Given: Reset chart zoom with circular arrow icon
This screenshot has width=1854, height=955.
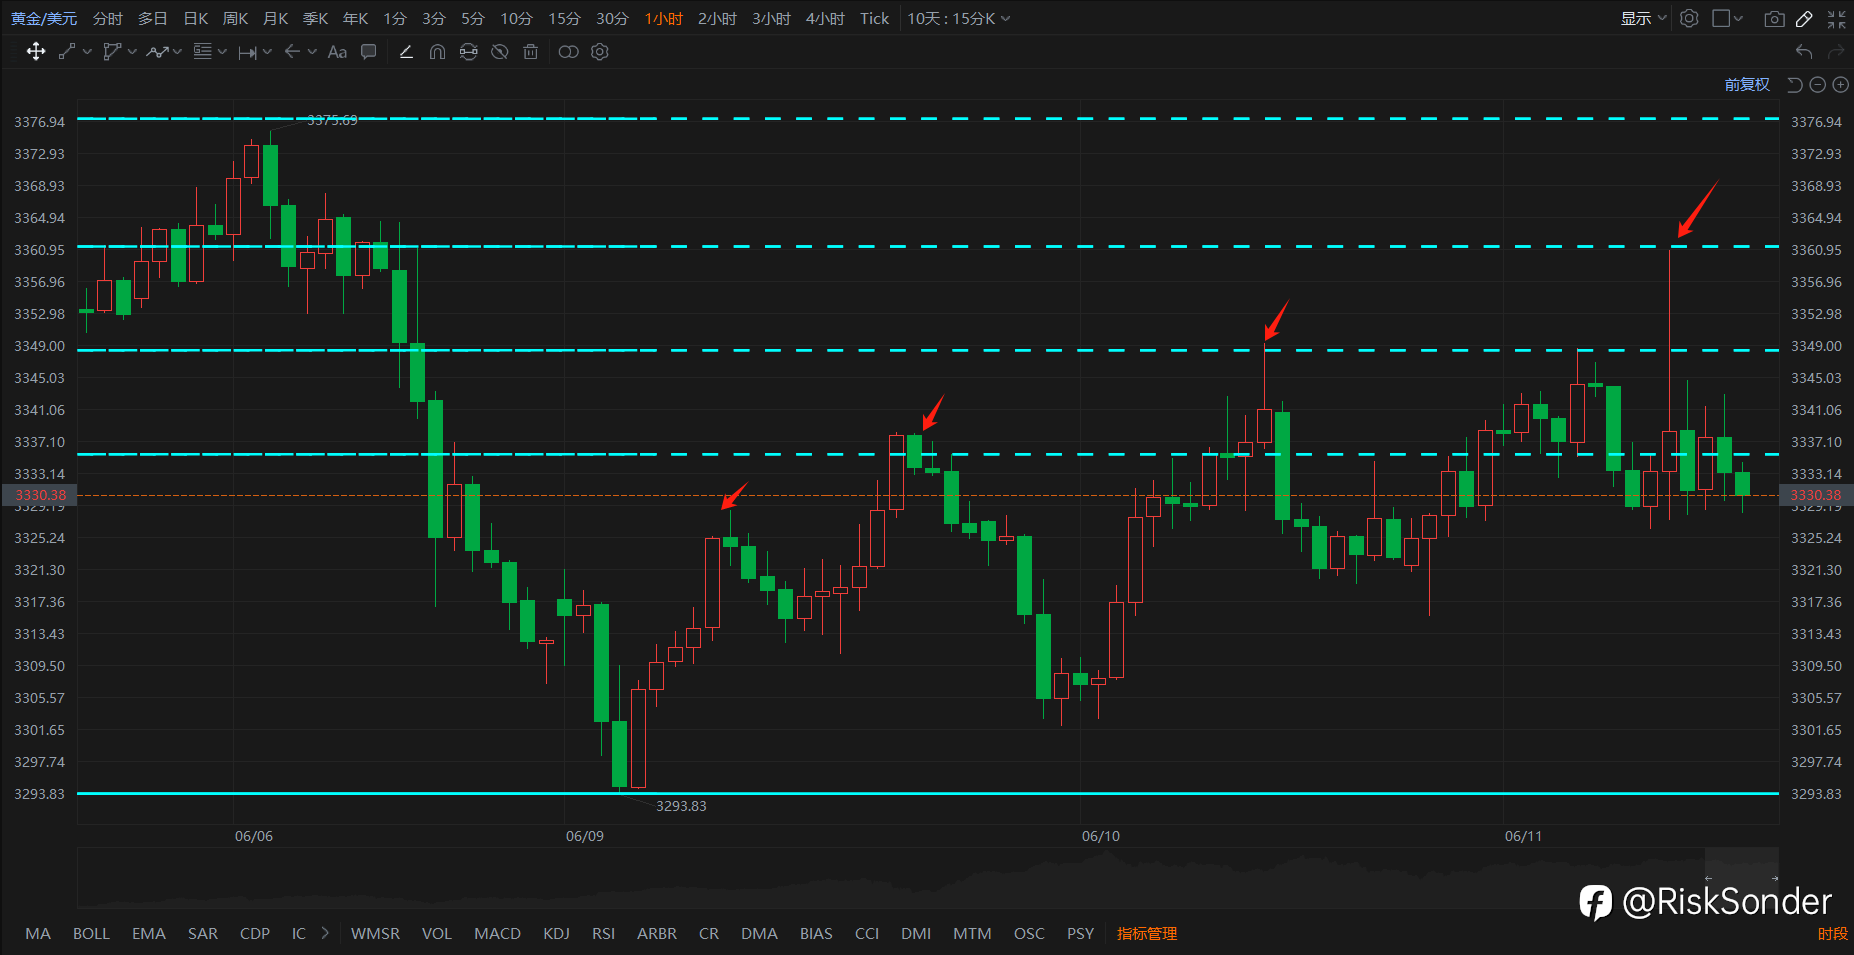Looking at the screenshot, I should pos(1795,85).
